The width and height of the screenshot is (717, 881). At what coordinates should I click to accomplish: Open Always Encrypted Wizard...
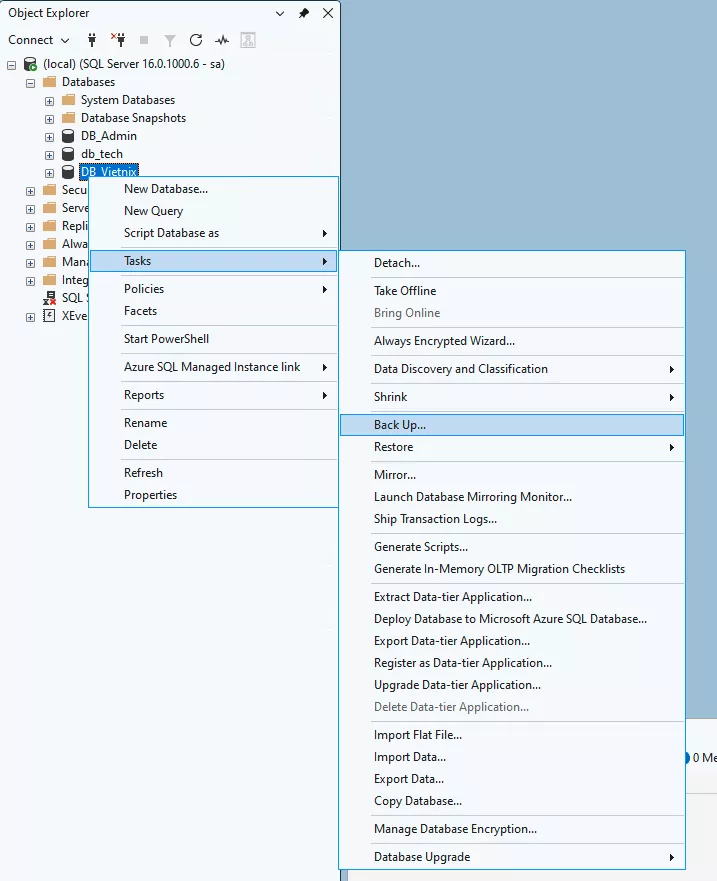(x=512, y=340)
